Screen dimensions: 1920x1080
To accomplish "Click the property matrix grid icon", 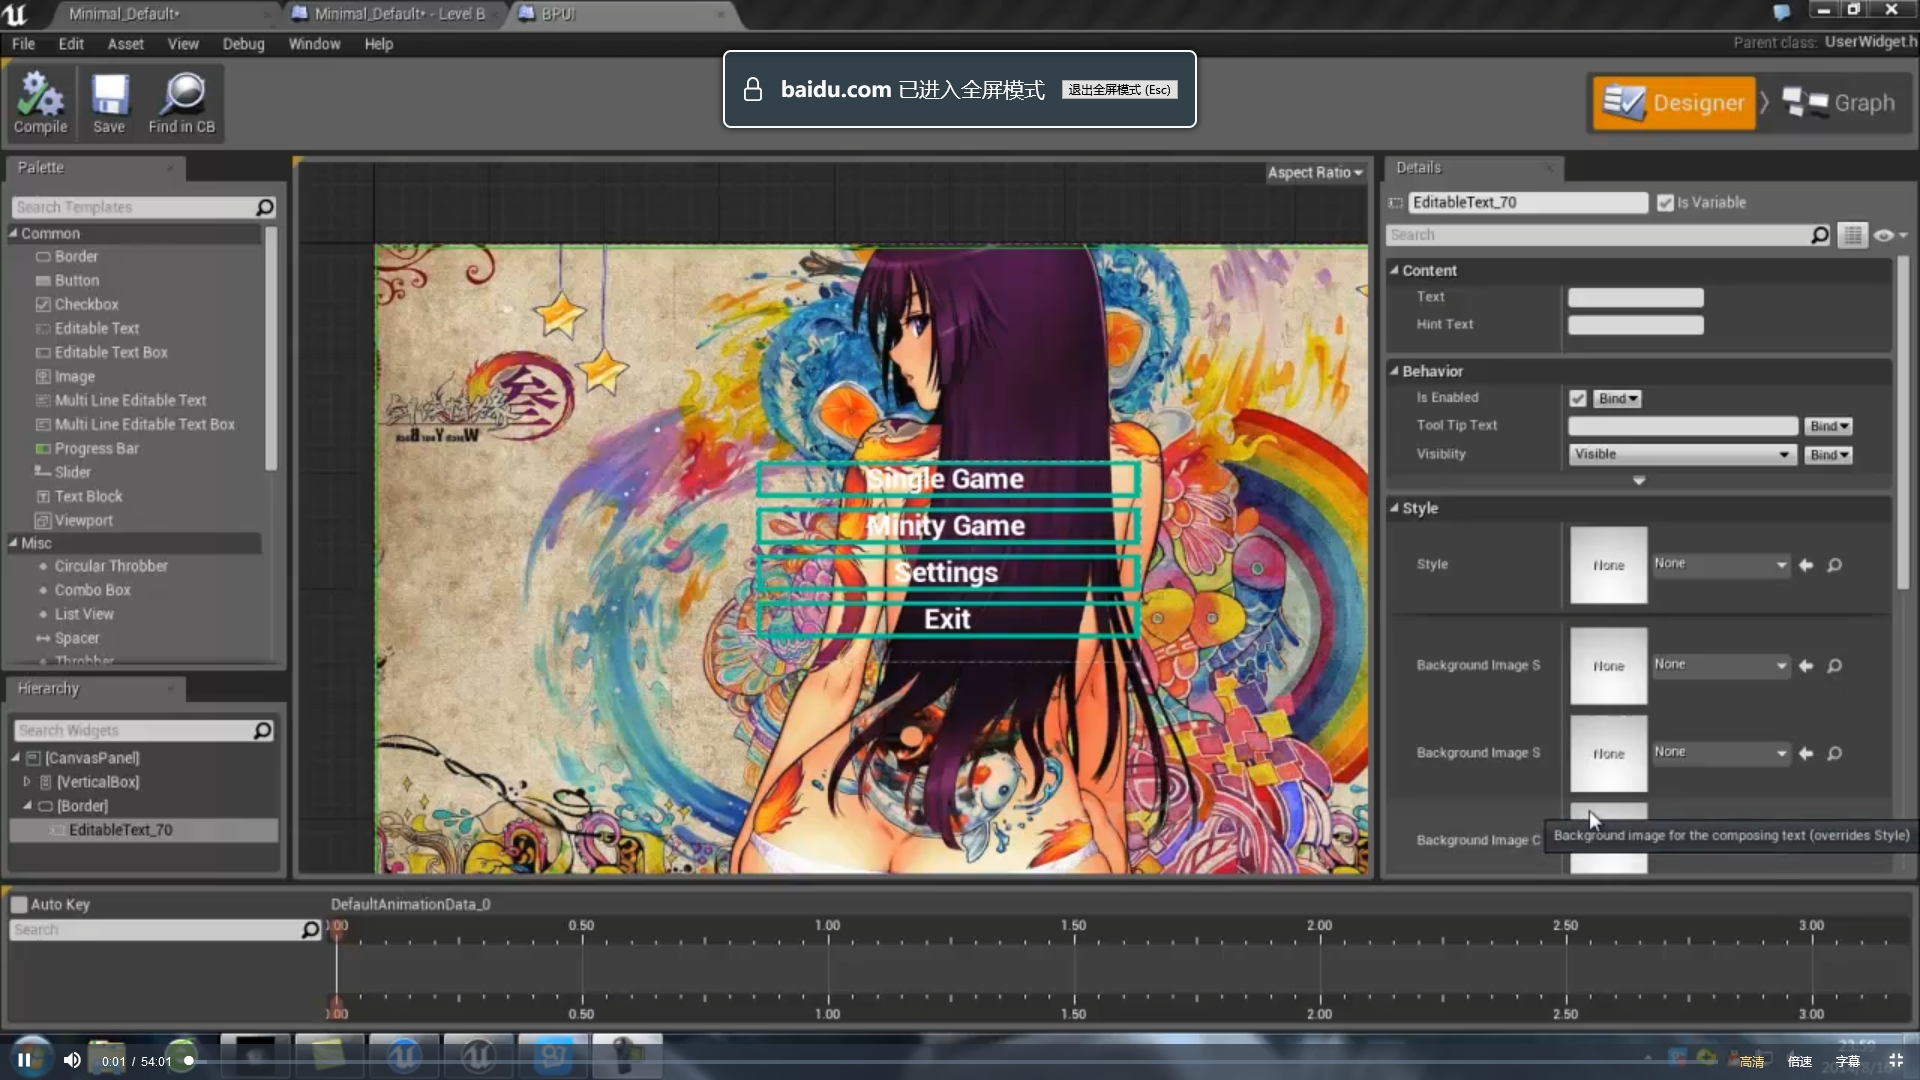I will 1853,235.
